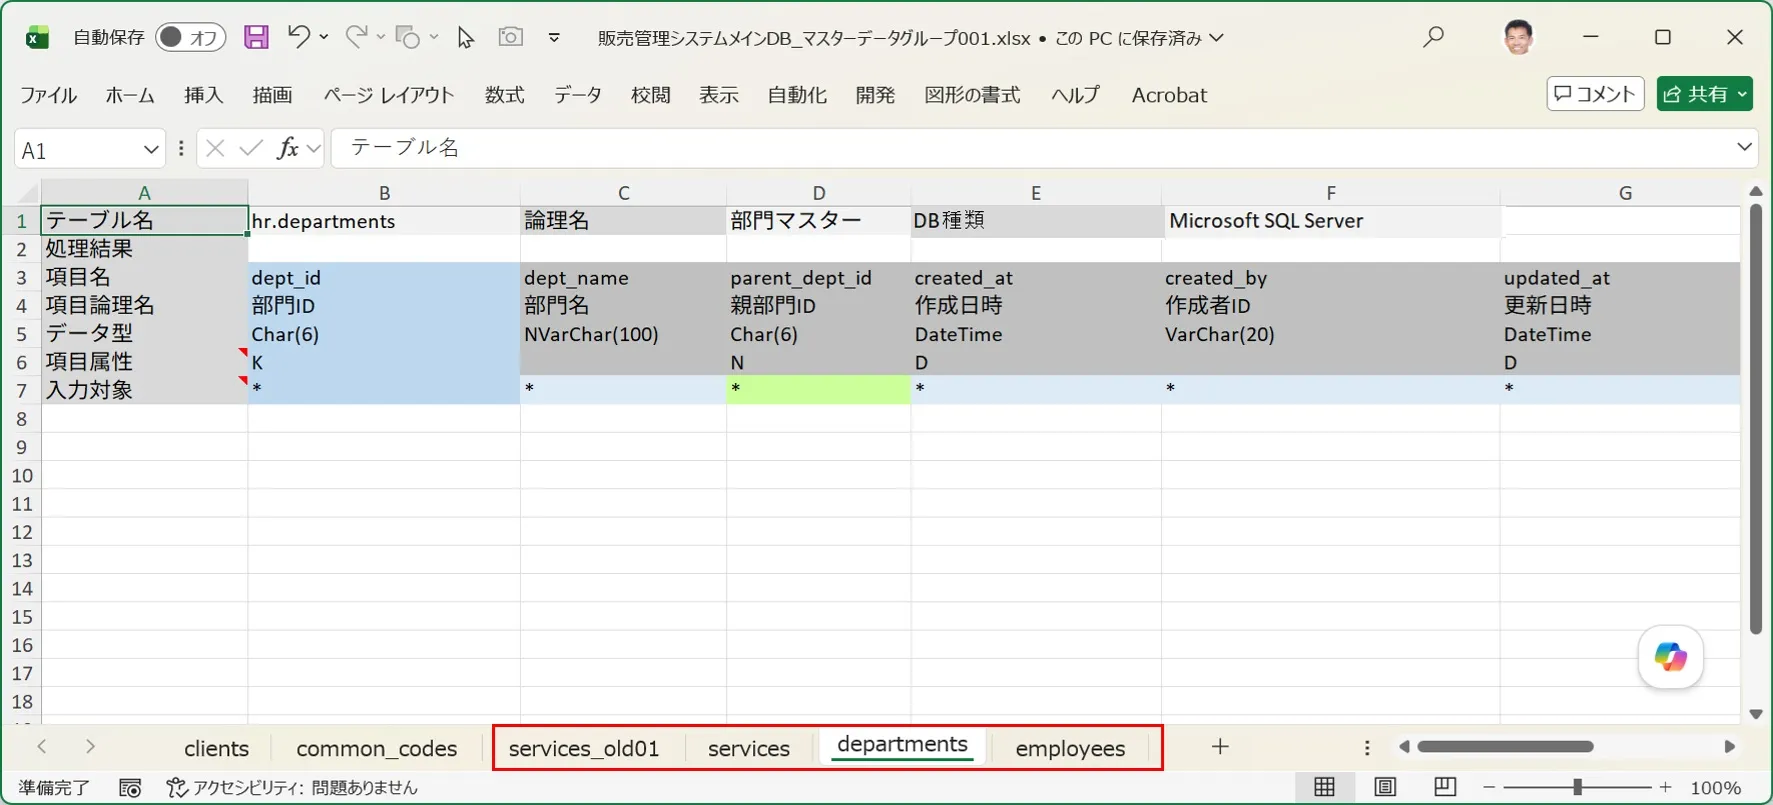The width and height of the screenshot is (1773, 805).
Task: Click the Excel app icon in title bar
Action: pyautogui.click(x=37, y=38)
